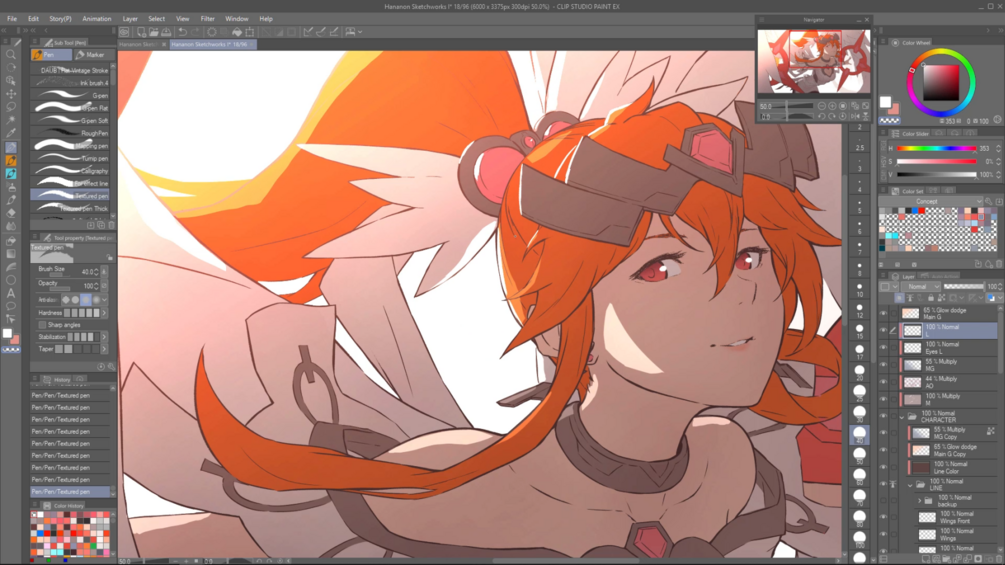Hide the CHARACTER folder layer

click(883, 416)
